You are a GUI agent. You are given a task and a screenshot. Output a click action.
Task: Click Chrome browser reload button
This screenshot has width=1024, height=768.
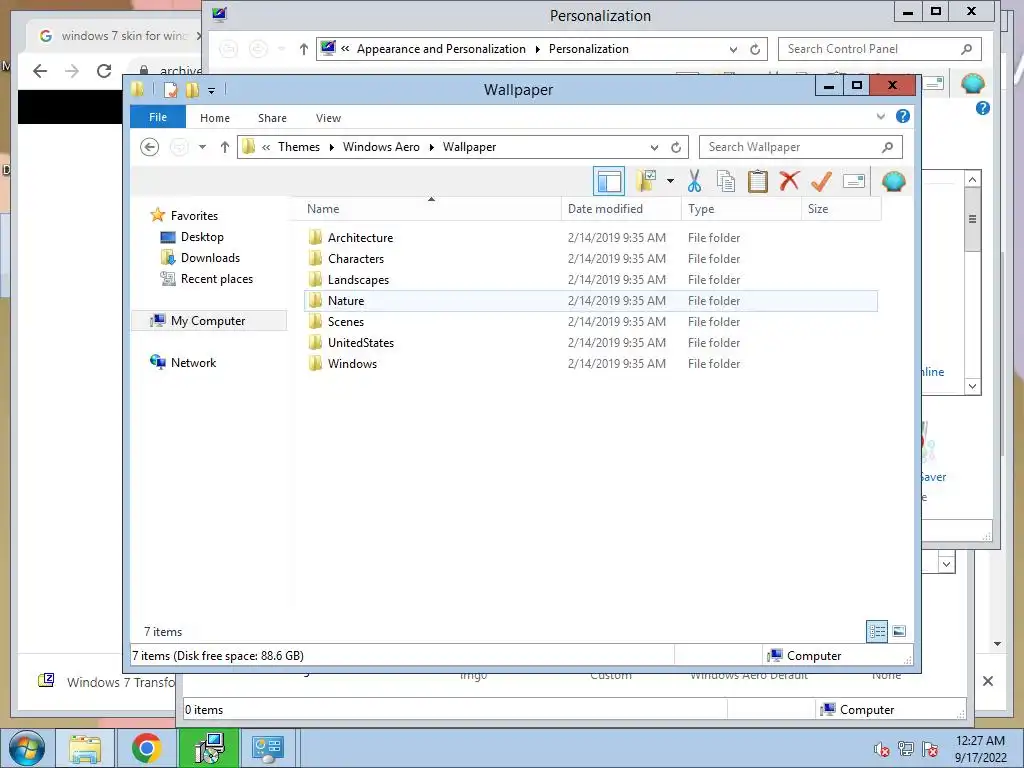(x=103, y=71)
